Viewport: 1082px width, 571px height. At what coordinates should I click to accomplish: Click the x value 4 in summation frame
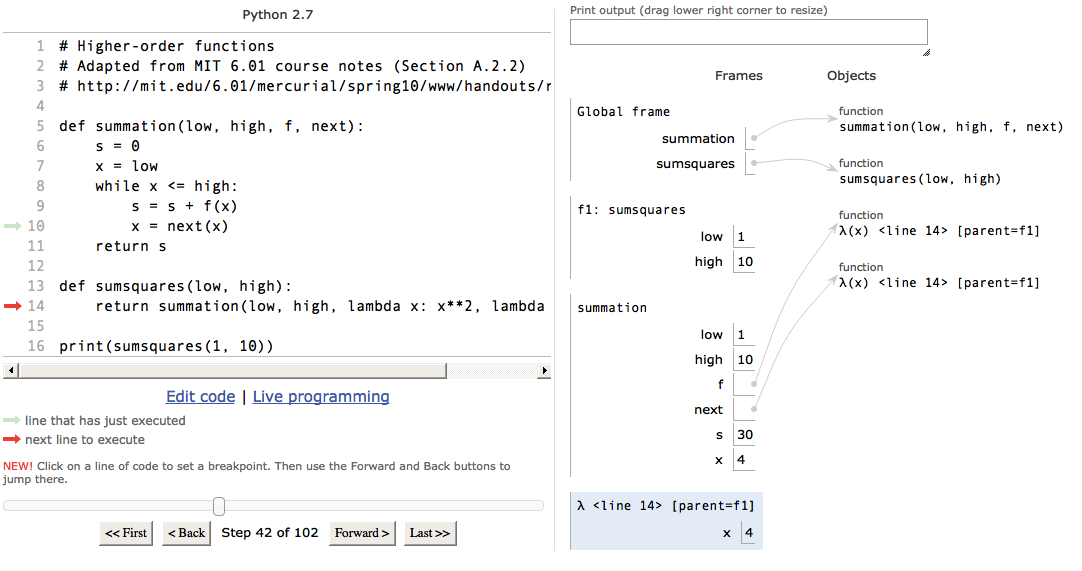point(743,460)
